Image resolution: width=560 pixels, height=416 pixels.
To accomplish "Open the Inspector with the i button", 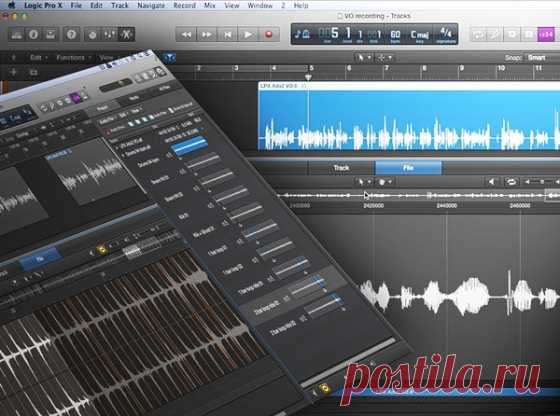I will (34, 35).
